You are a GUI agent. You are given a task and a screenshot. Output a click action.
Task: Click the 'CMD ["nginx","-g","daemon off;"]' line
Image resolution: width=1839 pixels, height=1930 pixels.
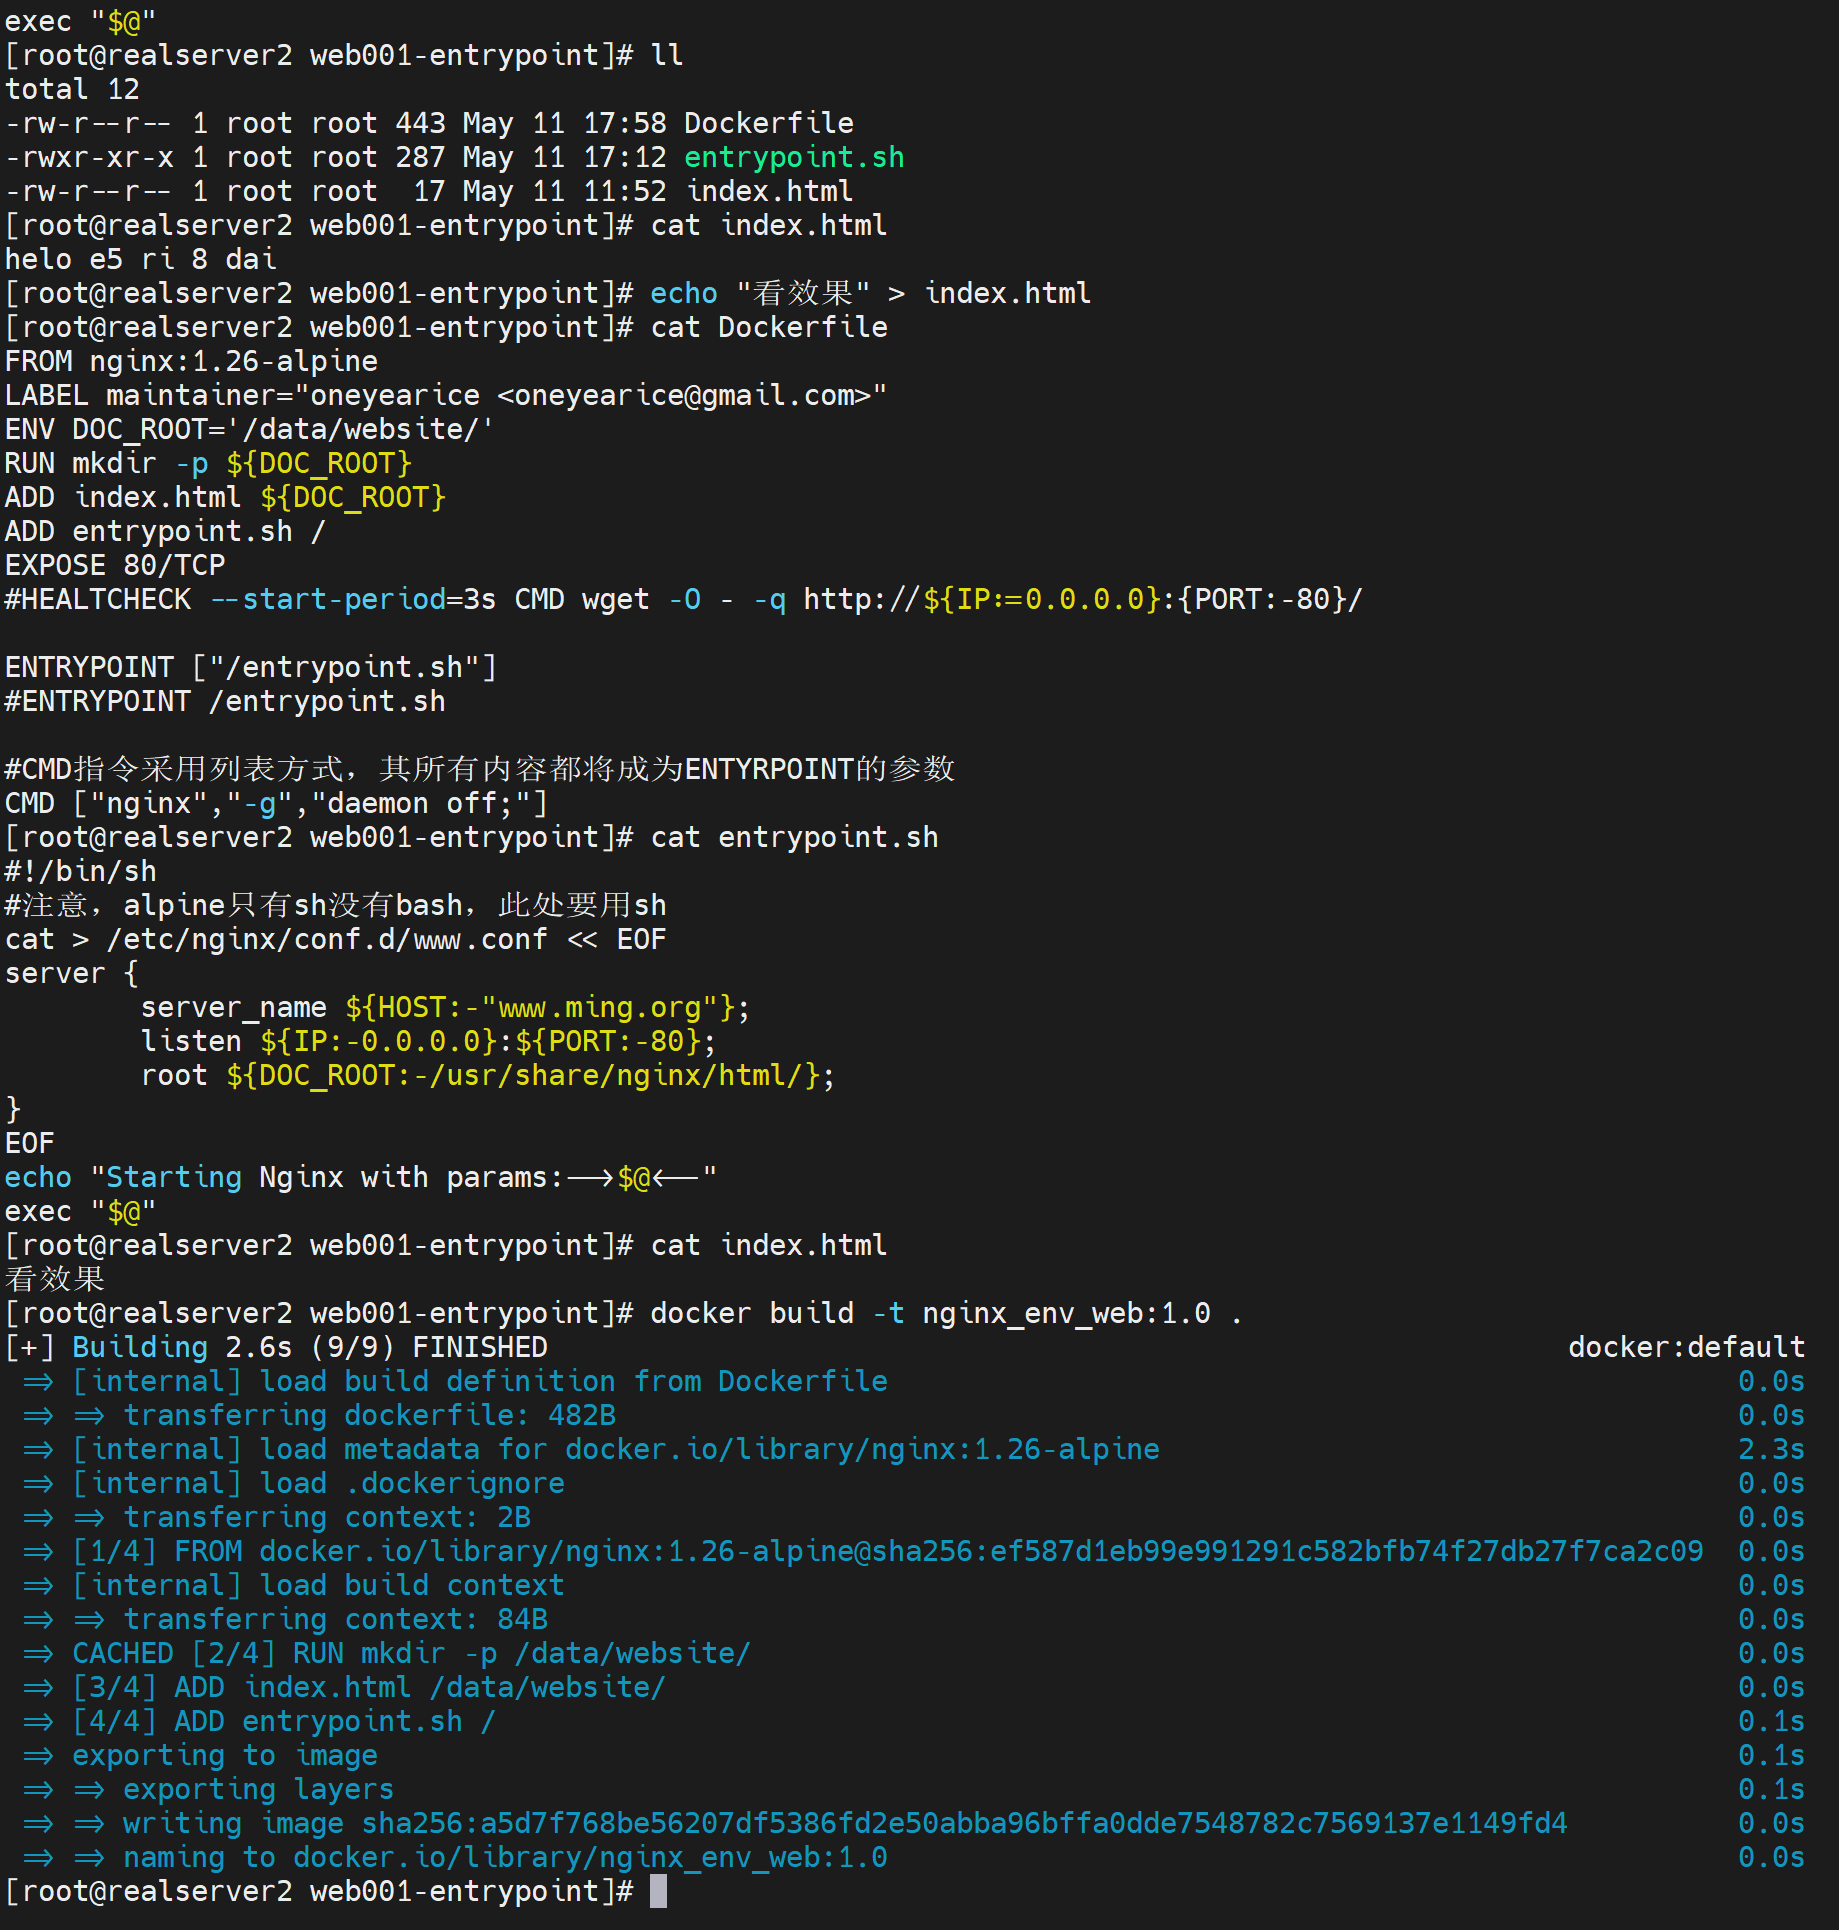tap(276, 803)
